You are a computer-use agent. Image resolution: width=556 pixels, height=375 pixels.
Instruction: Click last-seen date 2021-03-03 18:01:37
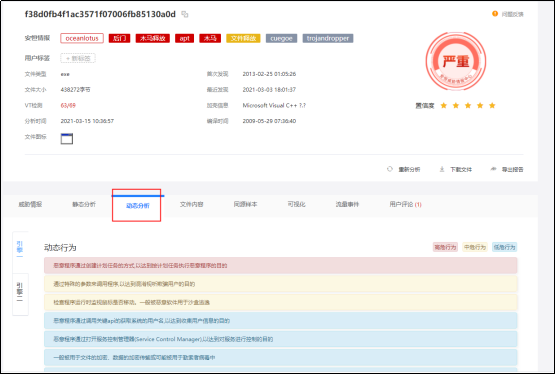(x=269, y=90)
